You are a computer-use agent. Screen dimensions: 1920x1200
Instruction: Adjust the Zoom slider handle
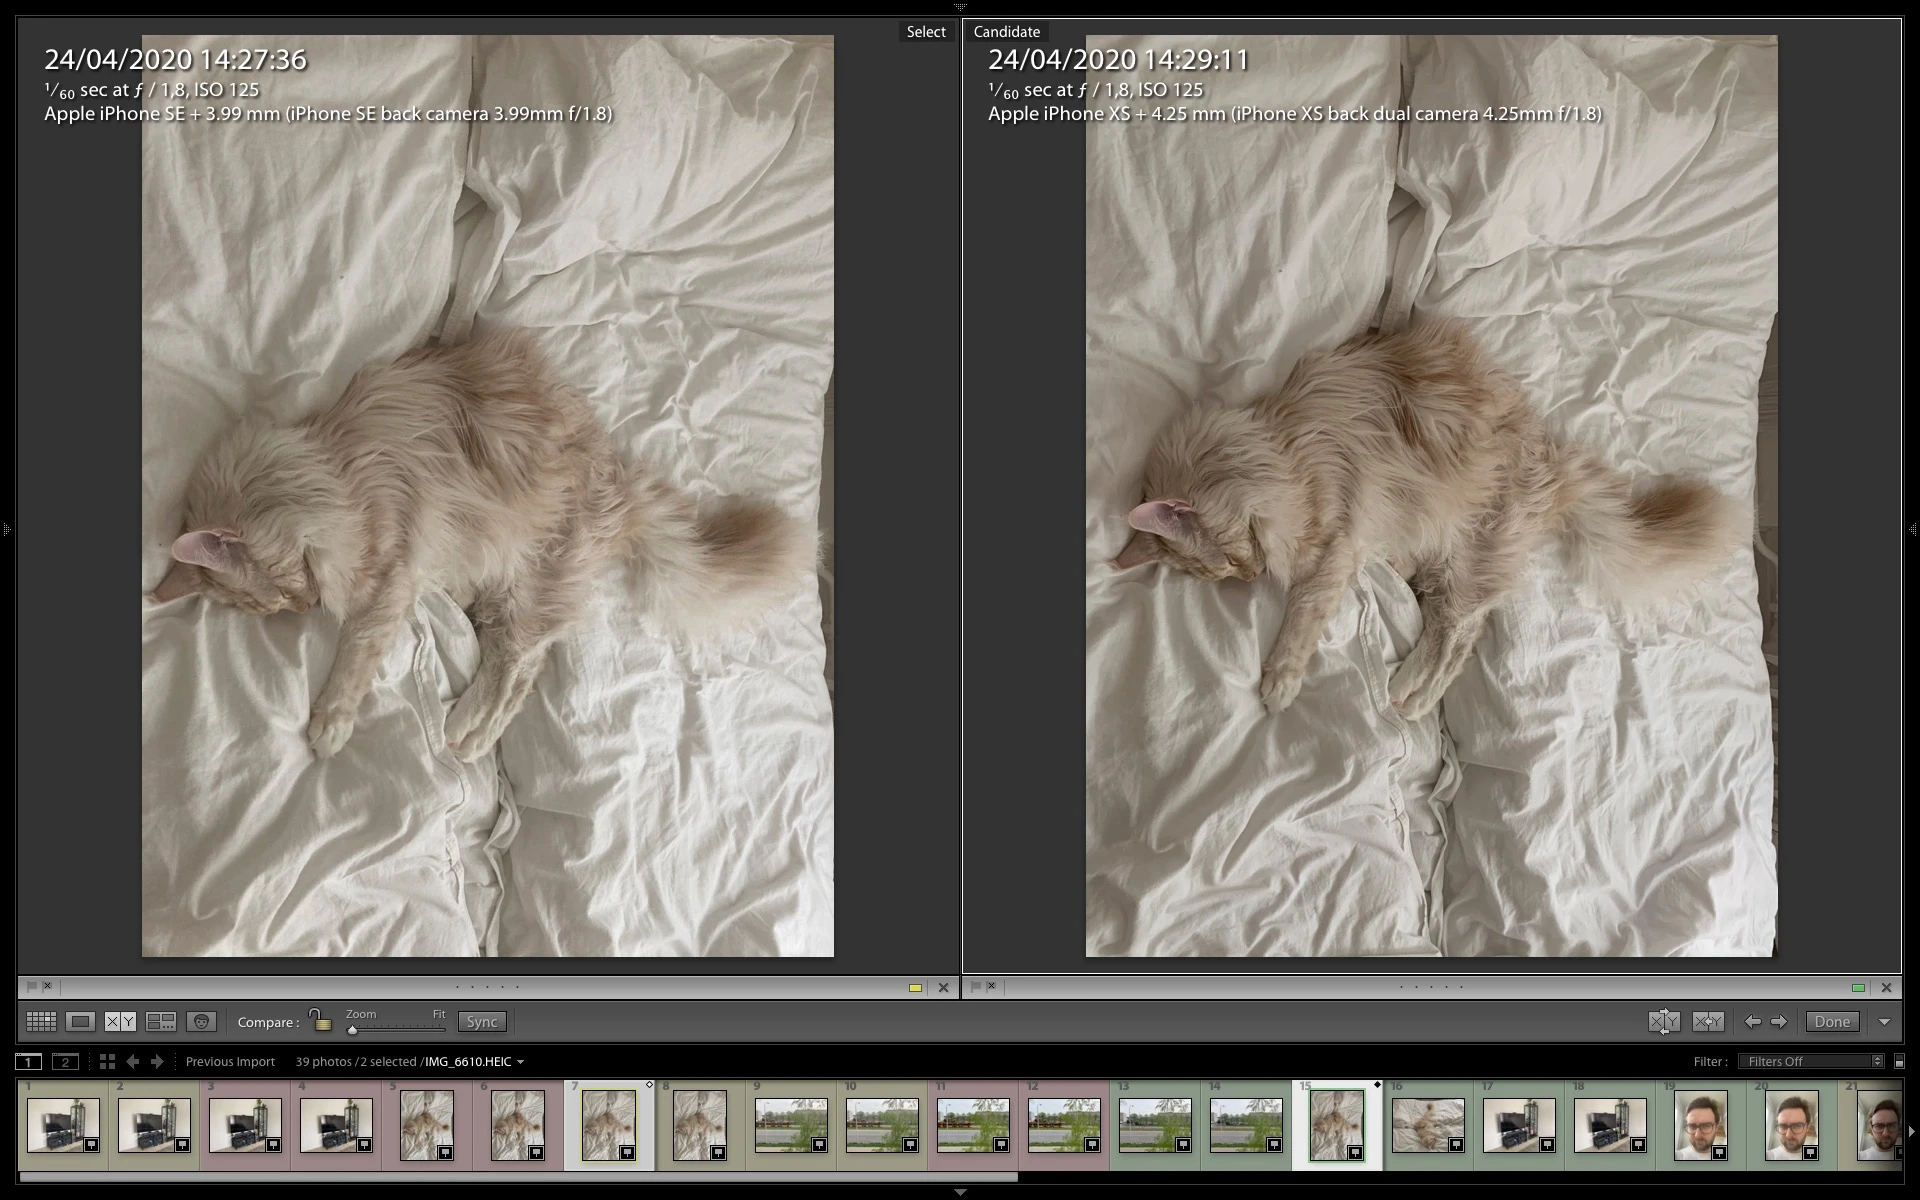pos(352,1029)
